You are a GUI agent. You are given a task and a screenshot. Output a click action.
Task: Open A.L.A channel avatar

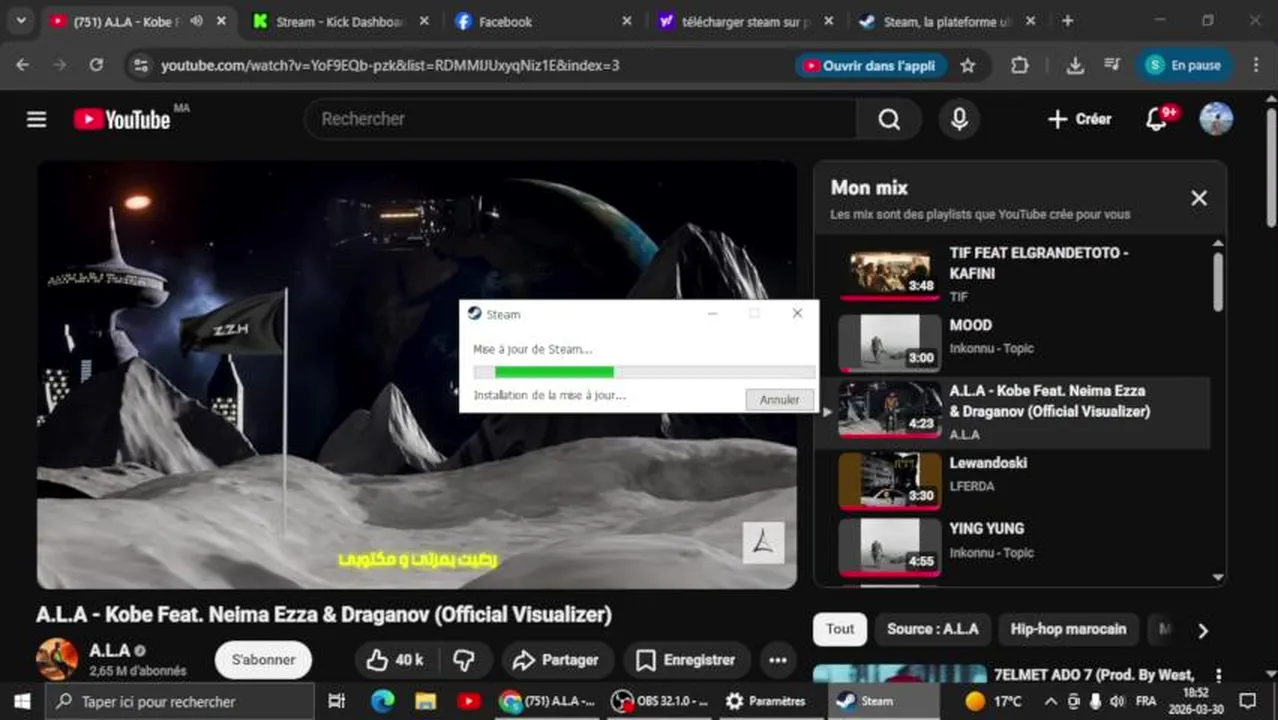coord(57,660)
